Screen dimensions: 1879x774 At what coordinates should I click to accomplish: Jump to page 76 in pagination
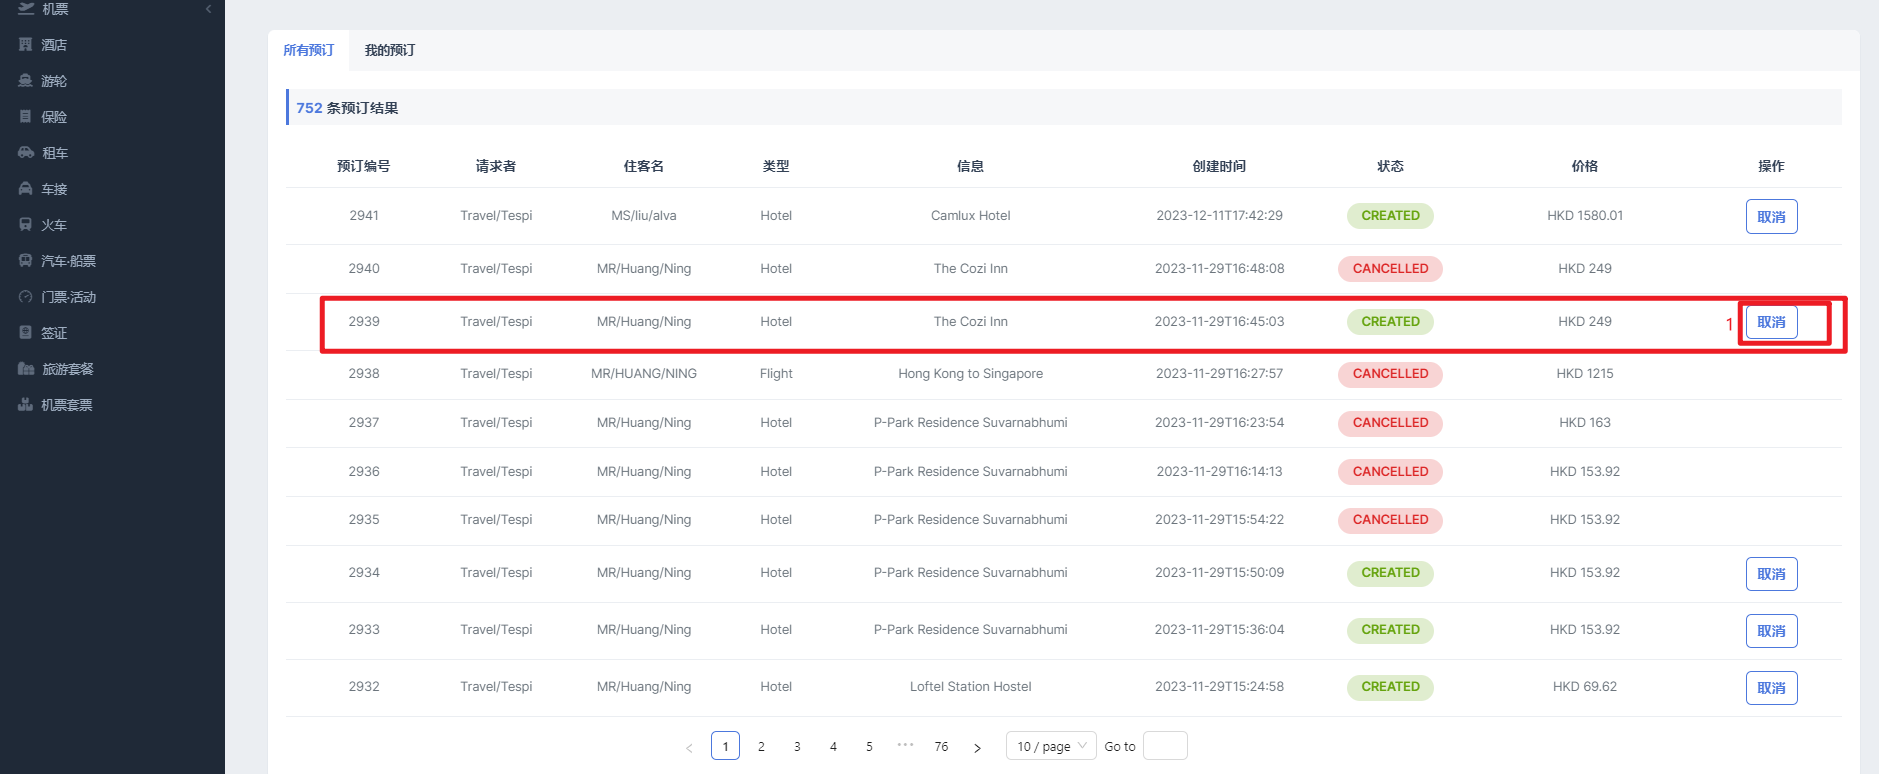coord(941,746)
